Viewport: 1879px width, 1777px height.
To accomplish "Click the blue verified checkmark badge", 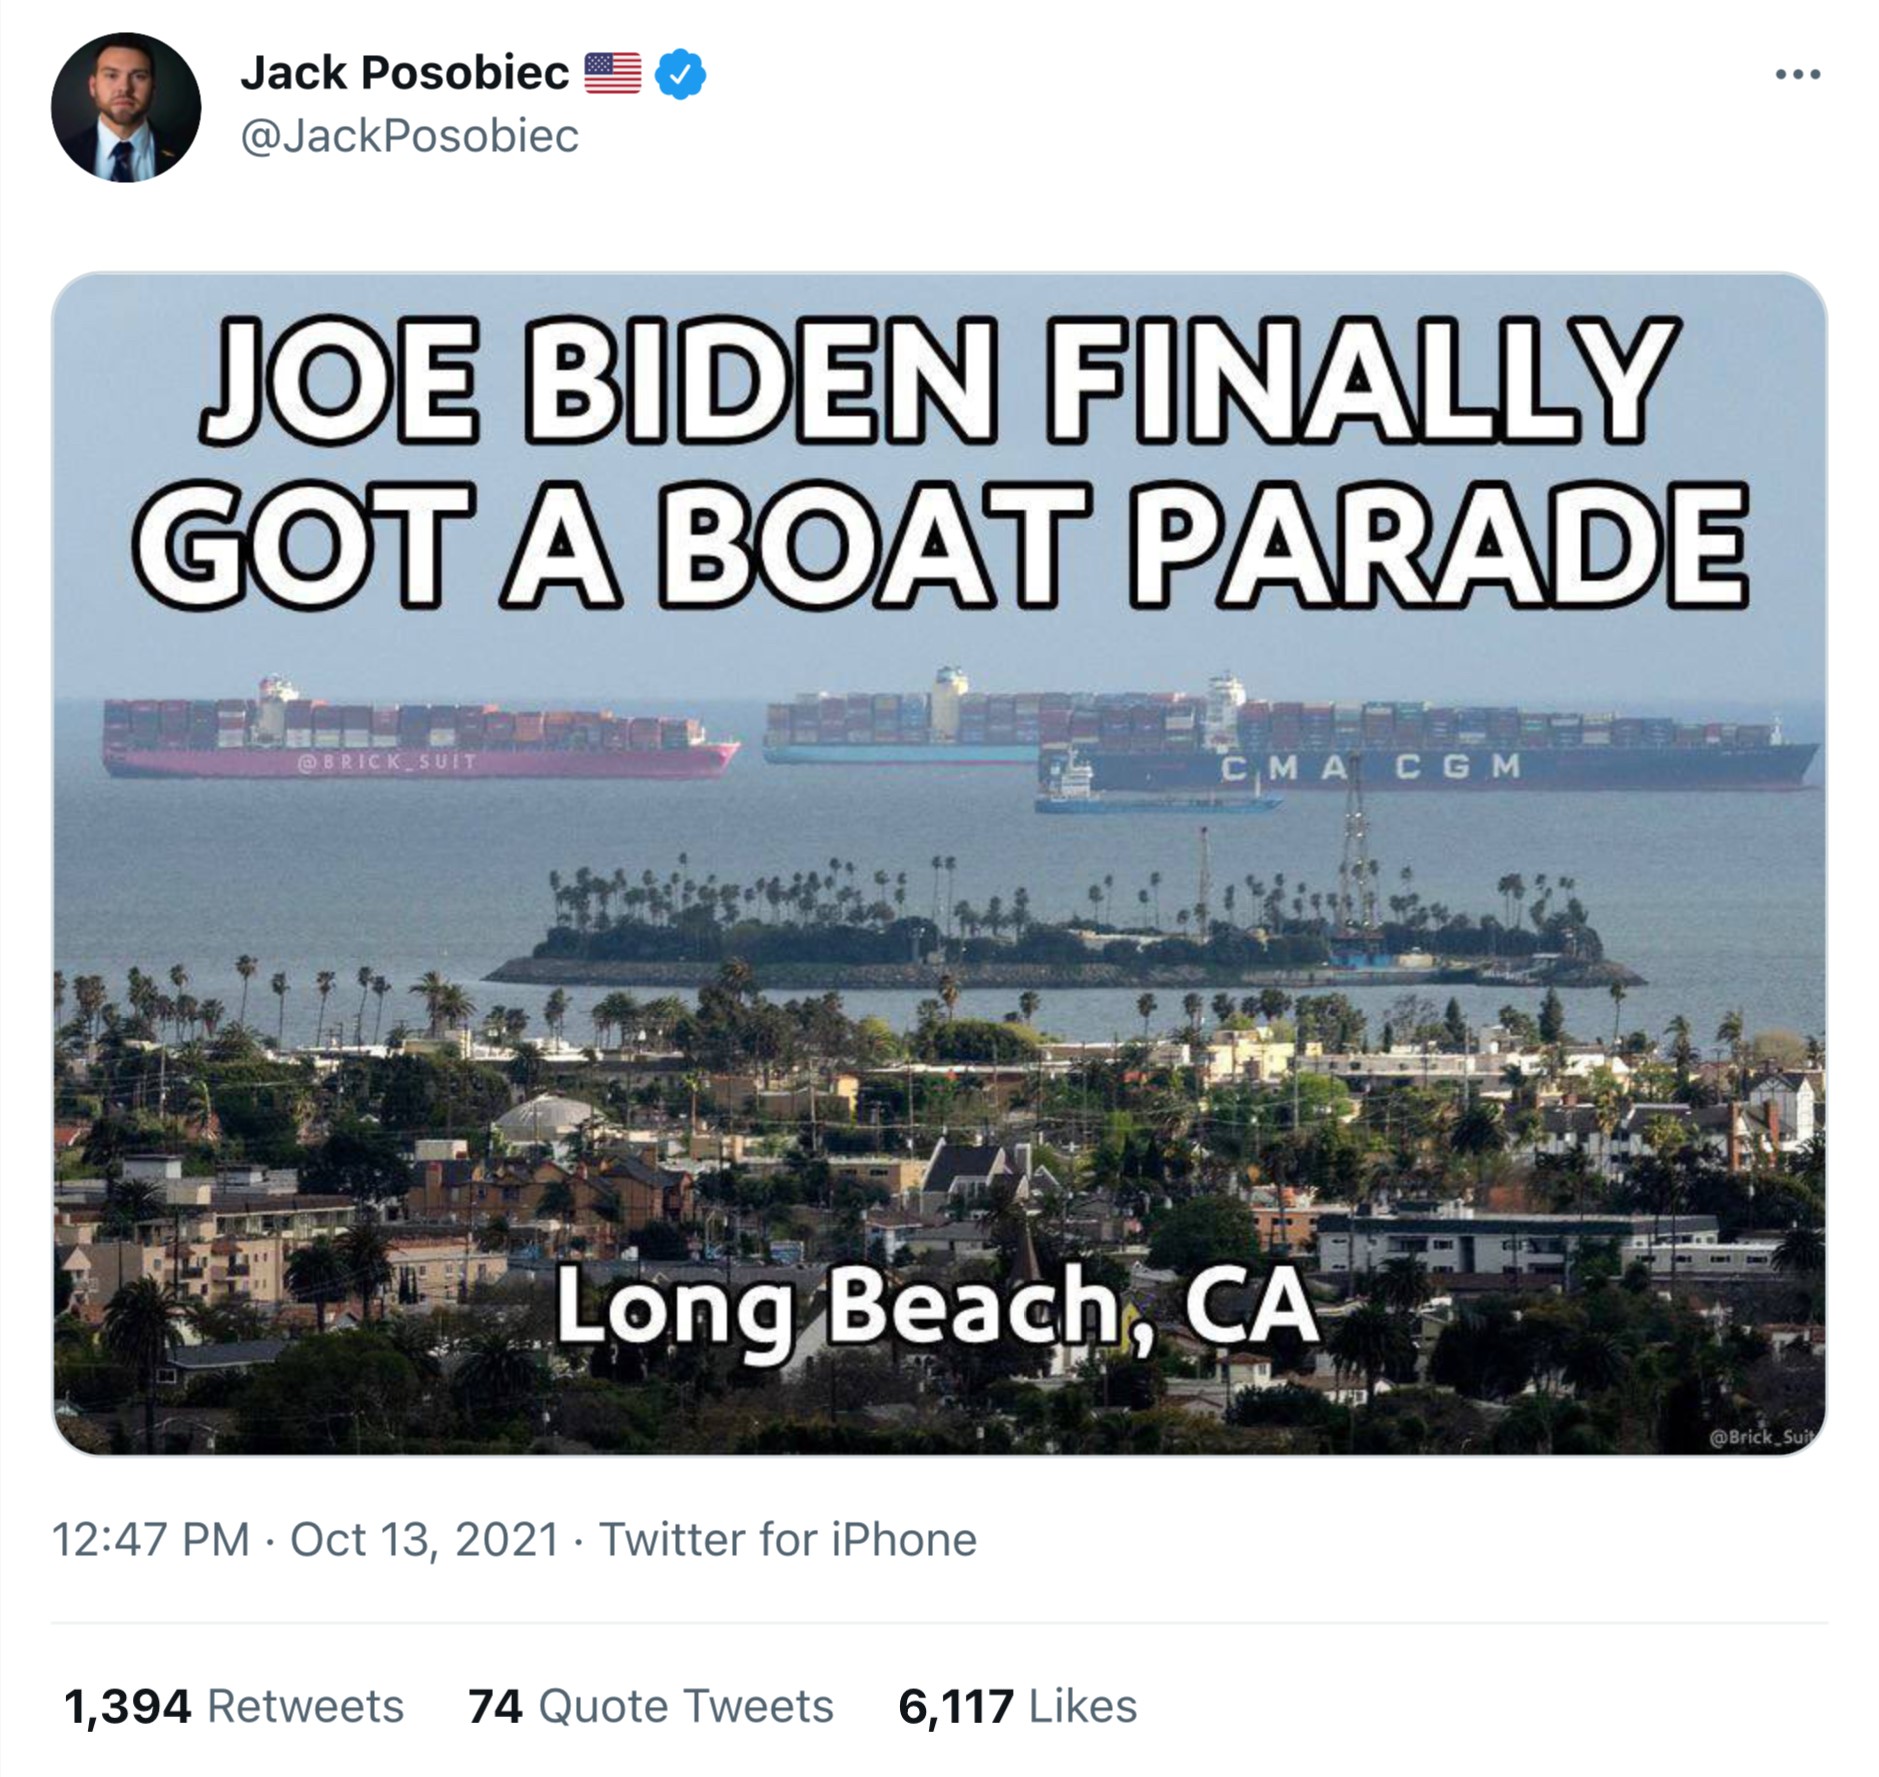I will pos(681,74).
